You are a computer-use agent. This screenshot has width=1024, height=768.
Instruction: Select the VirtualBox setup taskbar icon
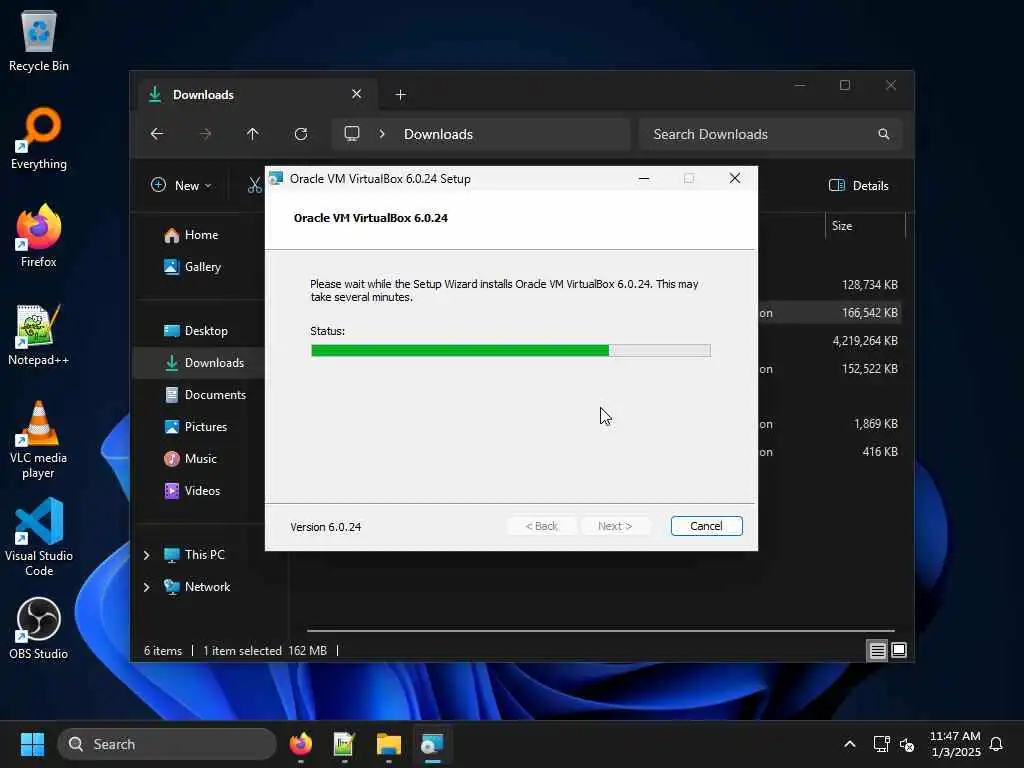[432, 744]
